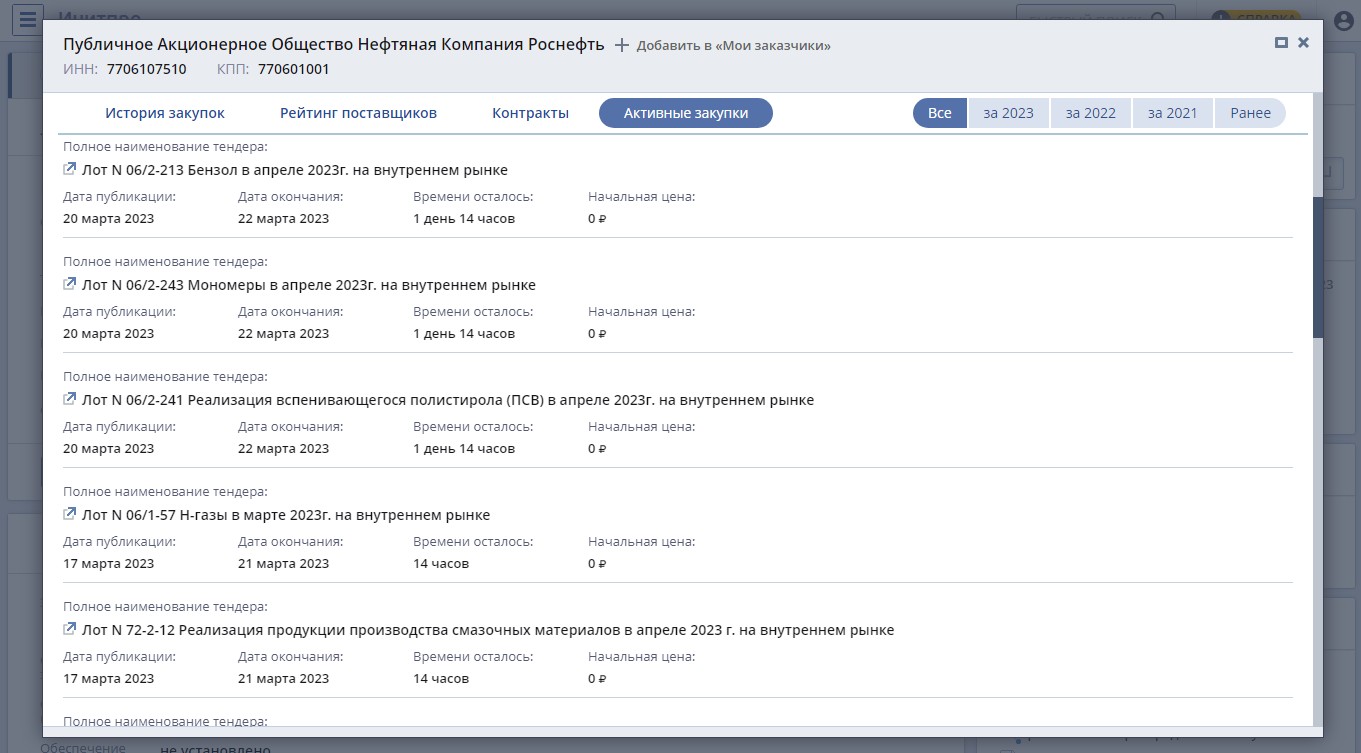Image resolution: width=1361 pixels, height=753 pixels.
Task: Open tender Лот N 72-2-12 смазочных материалов
Action: 488,630
